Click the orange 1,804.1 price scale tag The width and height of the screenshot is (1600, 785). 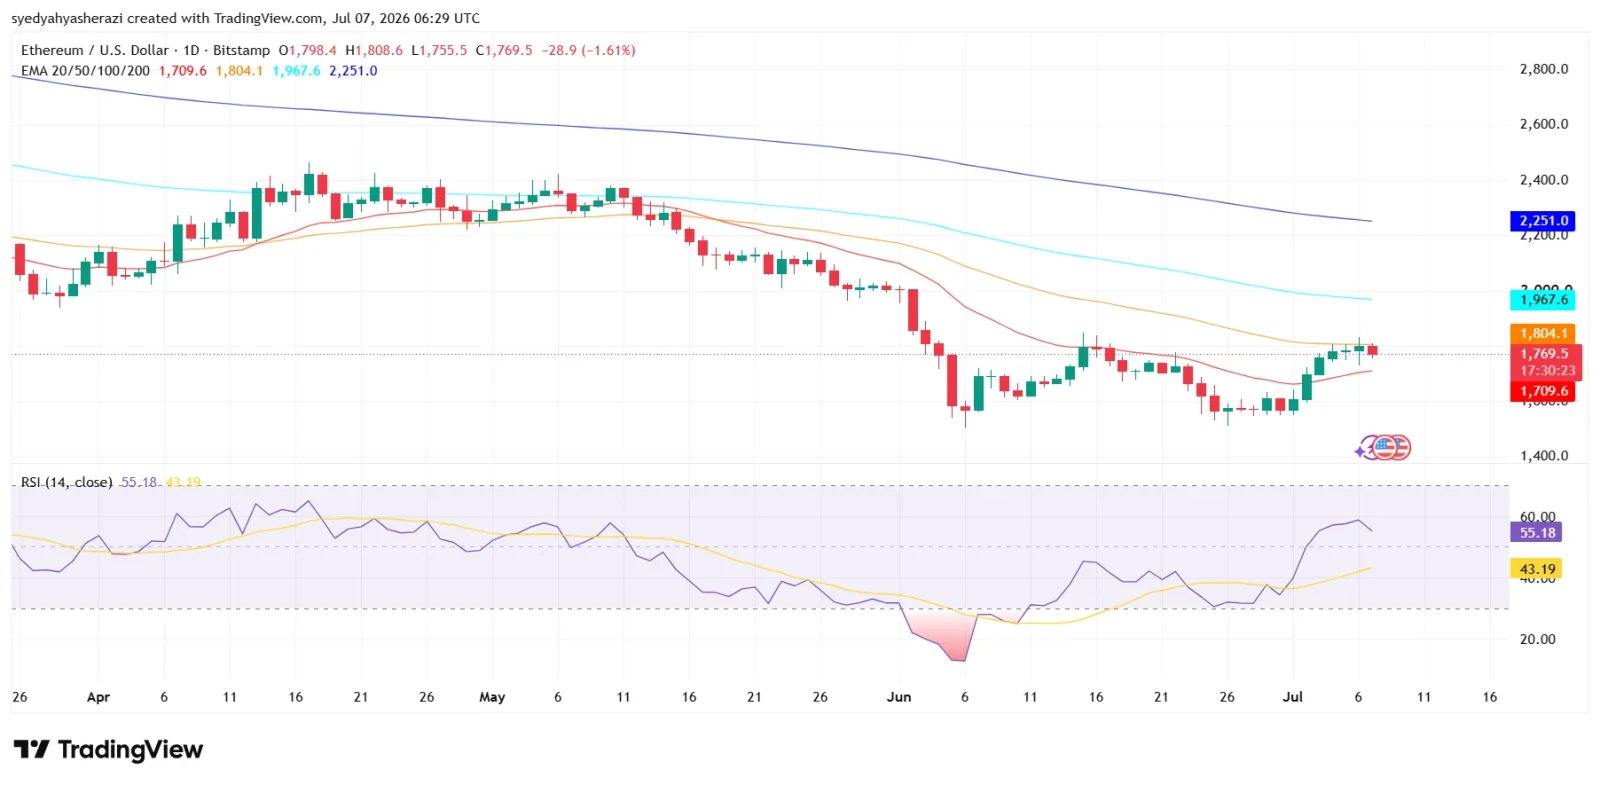coord(1542,334)
